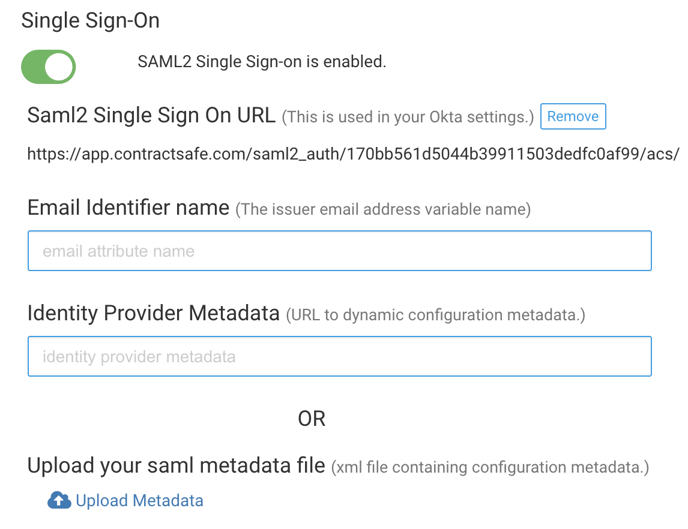Click the email attribute name field

click(x=340, y=250)
